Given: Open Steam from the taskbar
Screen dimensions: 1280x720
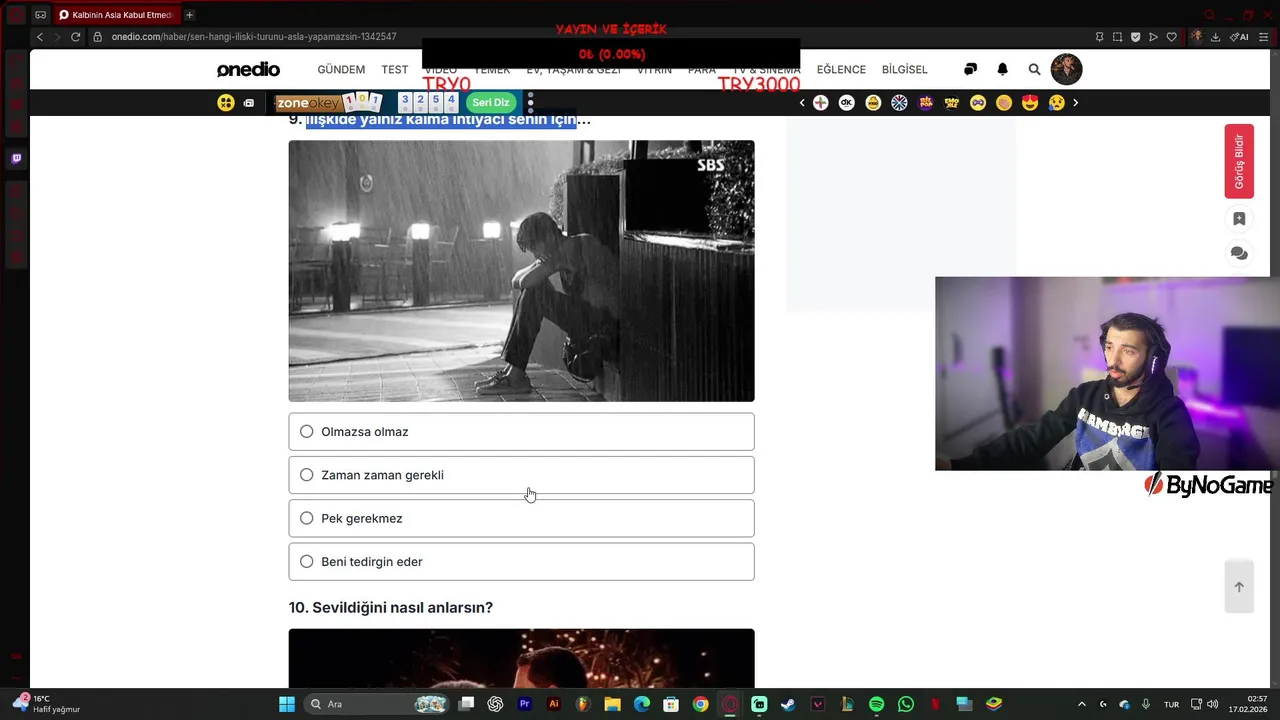Looking at the screenshot, I should tap(788, 704).
